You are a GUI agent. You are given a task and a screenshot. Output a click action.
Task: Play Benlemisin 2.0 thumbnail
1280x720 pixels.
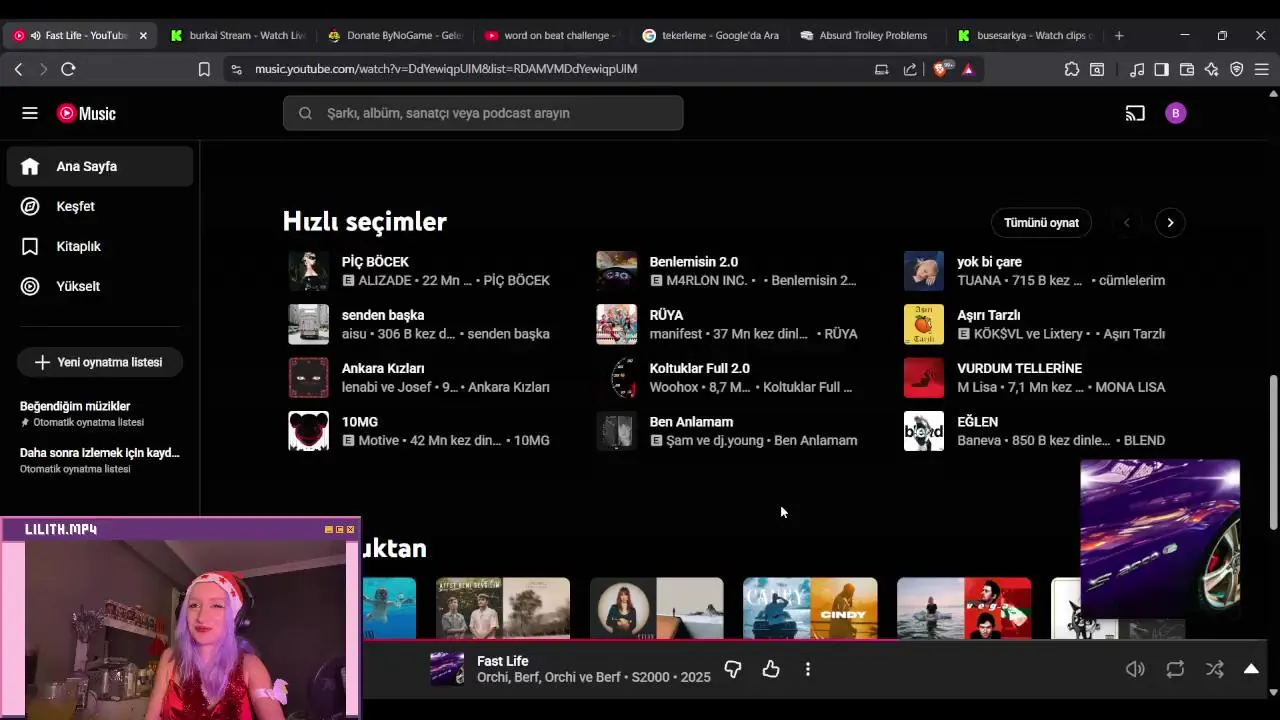coord(617,271)
